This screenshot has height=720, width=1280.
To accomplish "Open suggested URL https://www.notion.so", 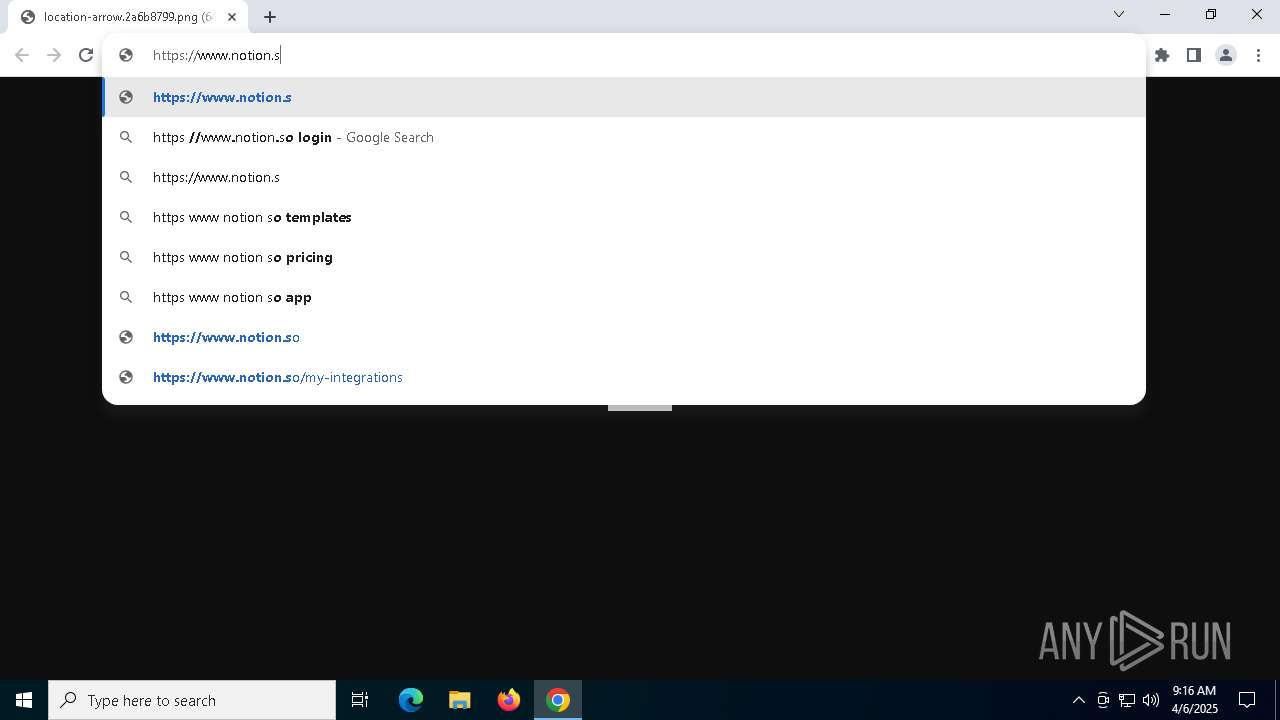I will 624,337.
